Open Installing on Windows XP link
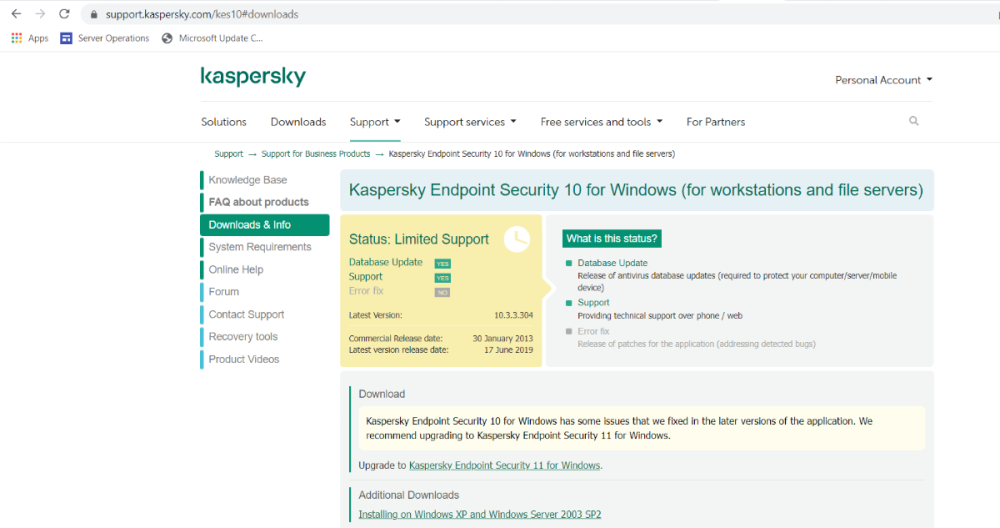This screenshot has width=1000, height=528. [x=480, y=514]
